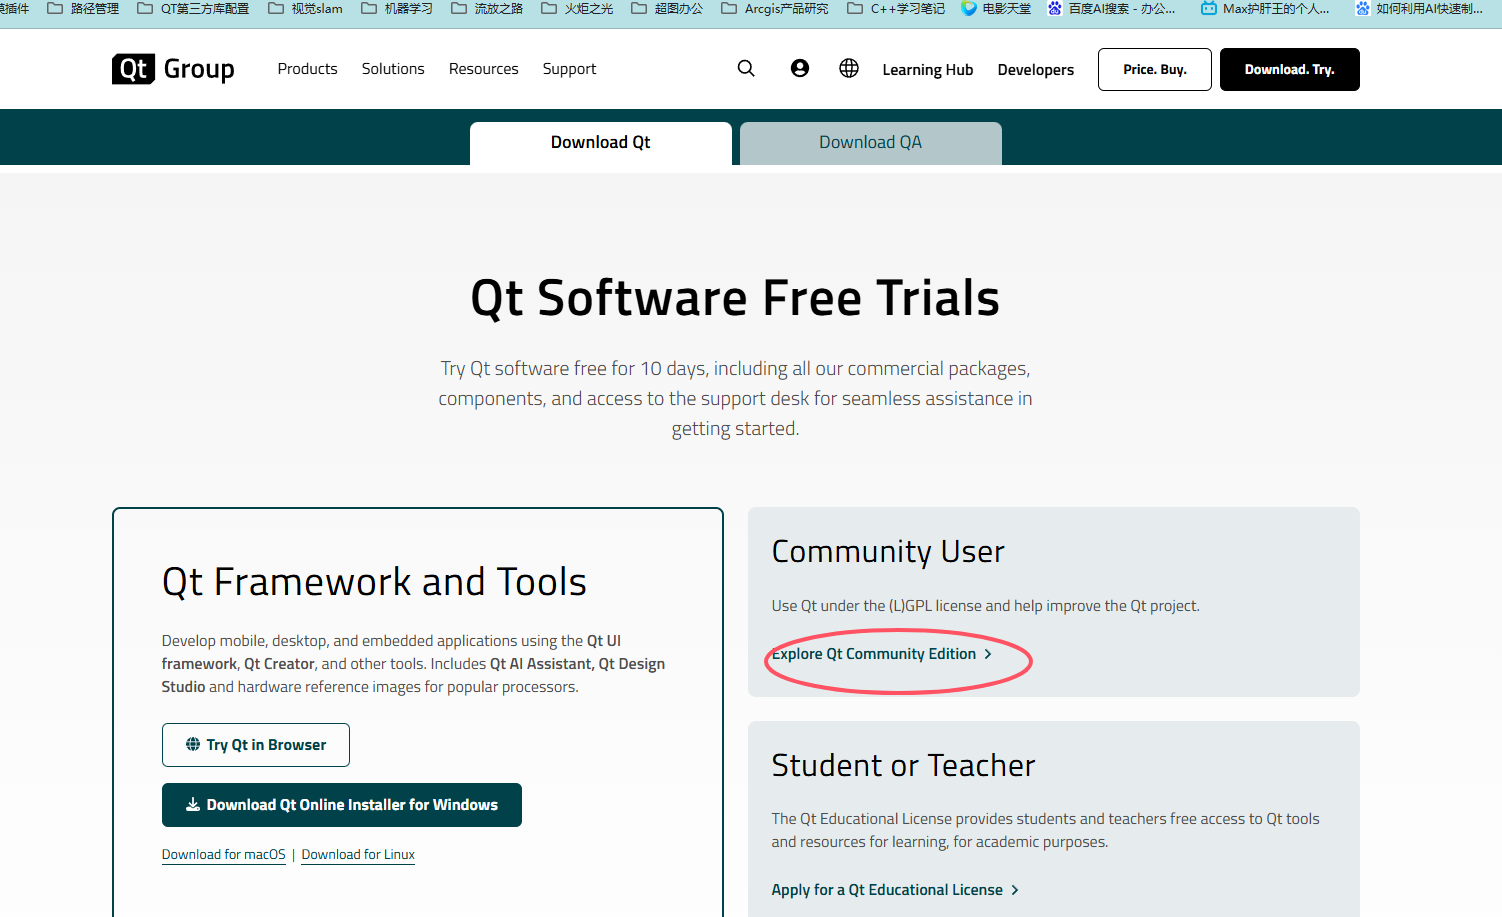Open Explore Qt Community Edition link

pos(882,654)
